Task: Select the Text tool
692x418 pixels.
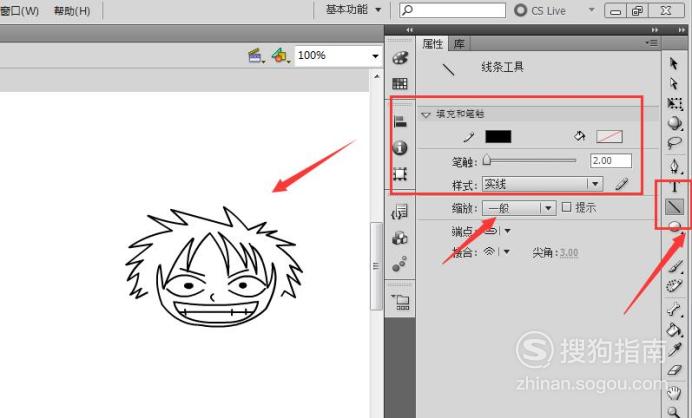Action: pyautogui.click(x=674, y=187)
